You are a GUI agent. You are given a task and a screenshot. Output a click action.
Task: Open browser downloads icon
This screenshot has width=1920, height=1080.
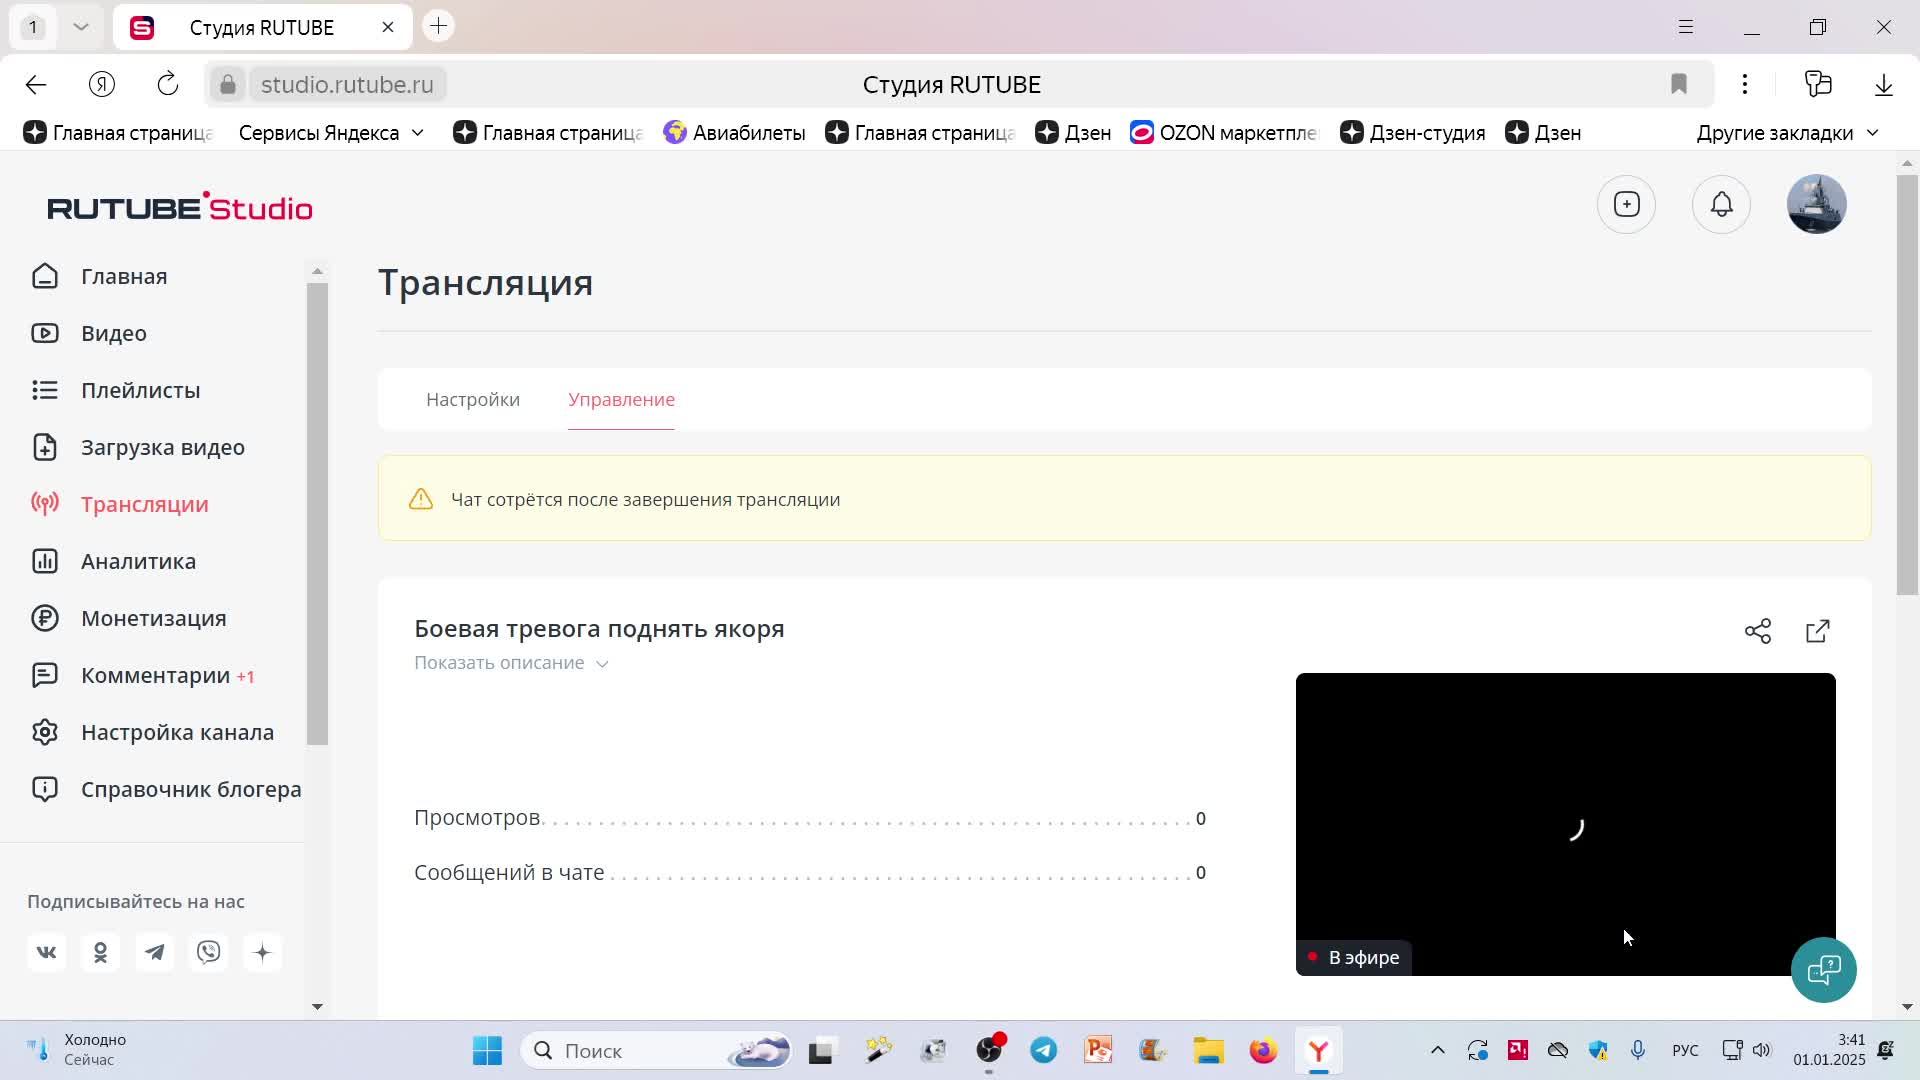click(1884, 84)
